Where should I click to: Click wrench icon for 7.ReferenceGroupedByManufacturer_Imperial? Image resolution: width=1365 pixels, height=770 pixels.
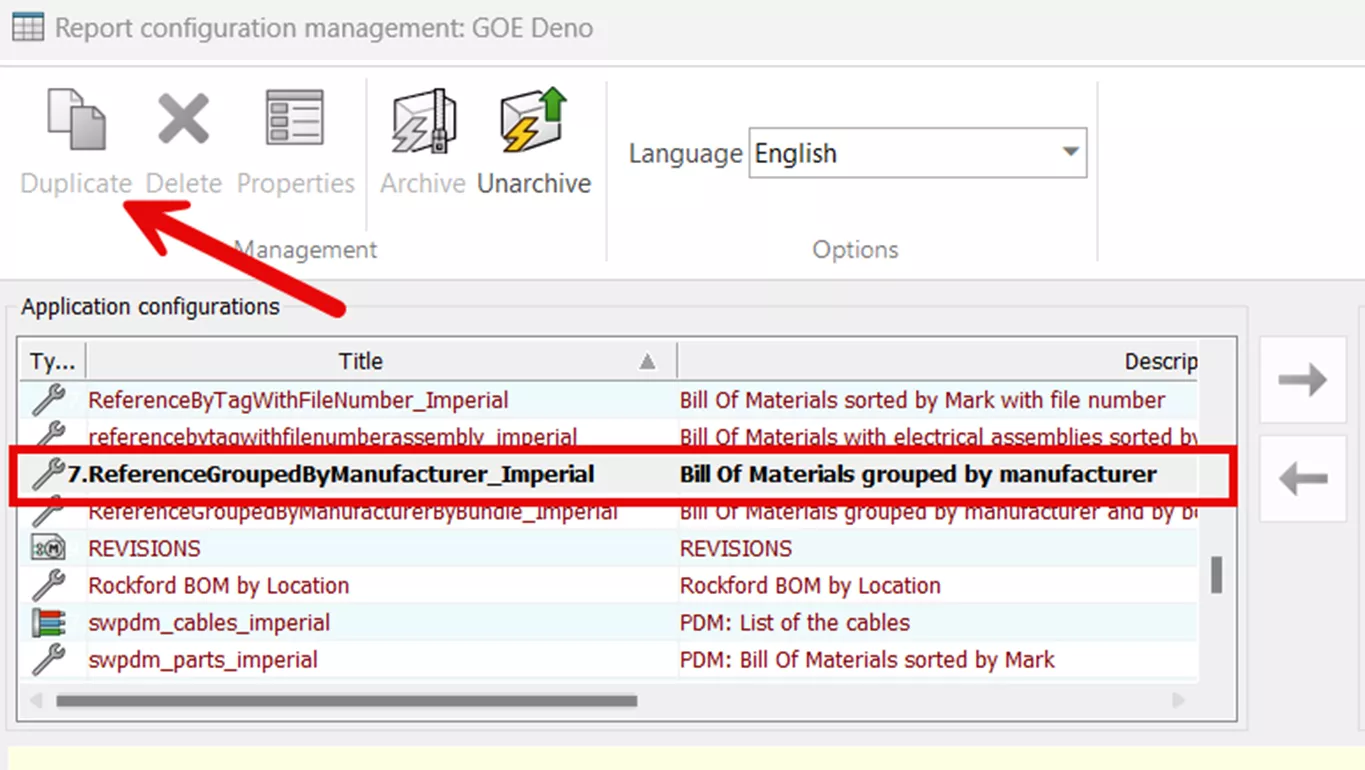coord(48,474)
